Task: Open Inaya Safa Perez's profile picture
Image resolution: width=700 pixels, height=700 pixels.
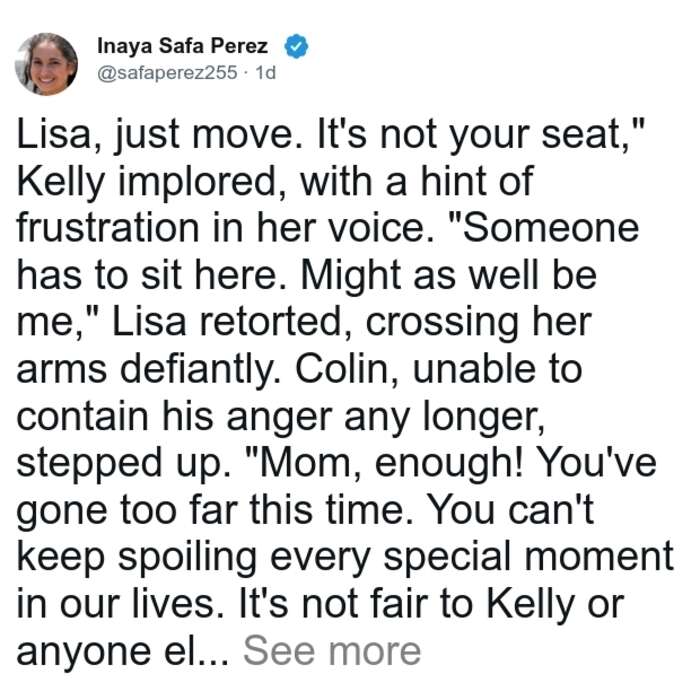Action: click(x=46, y=64)
